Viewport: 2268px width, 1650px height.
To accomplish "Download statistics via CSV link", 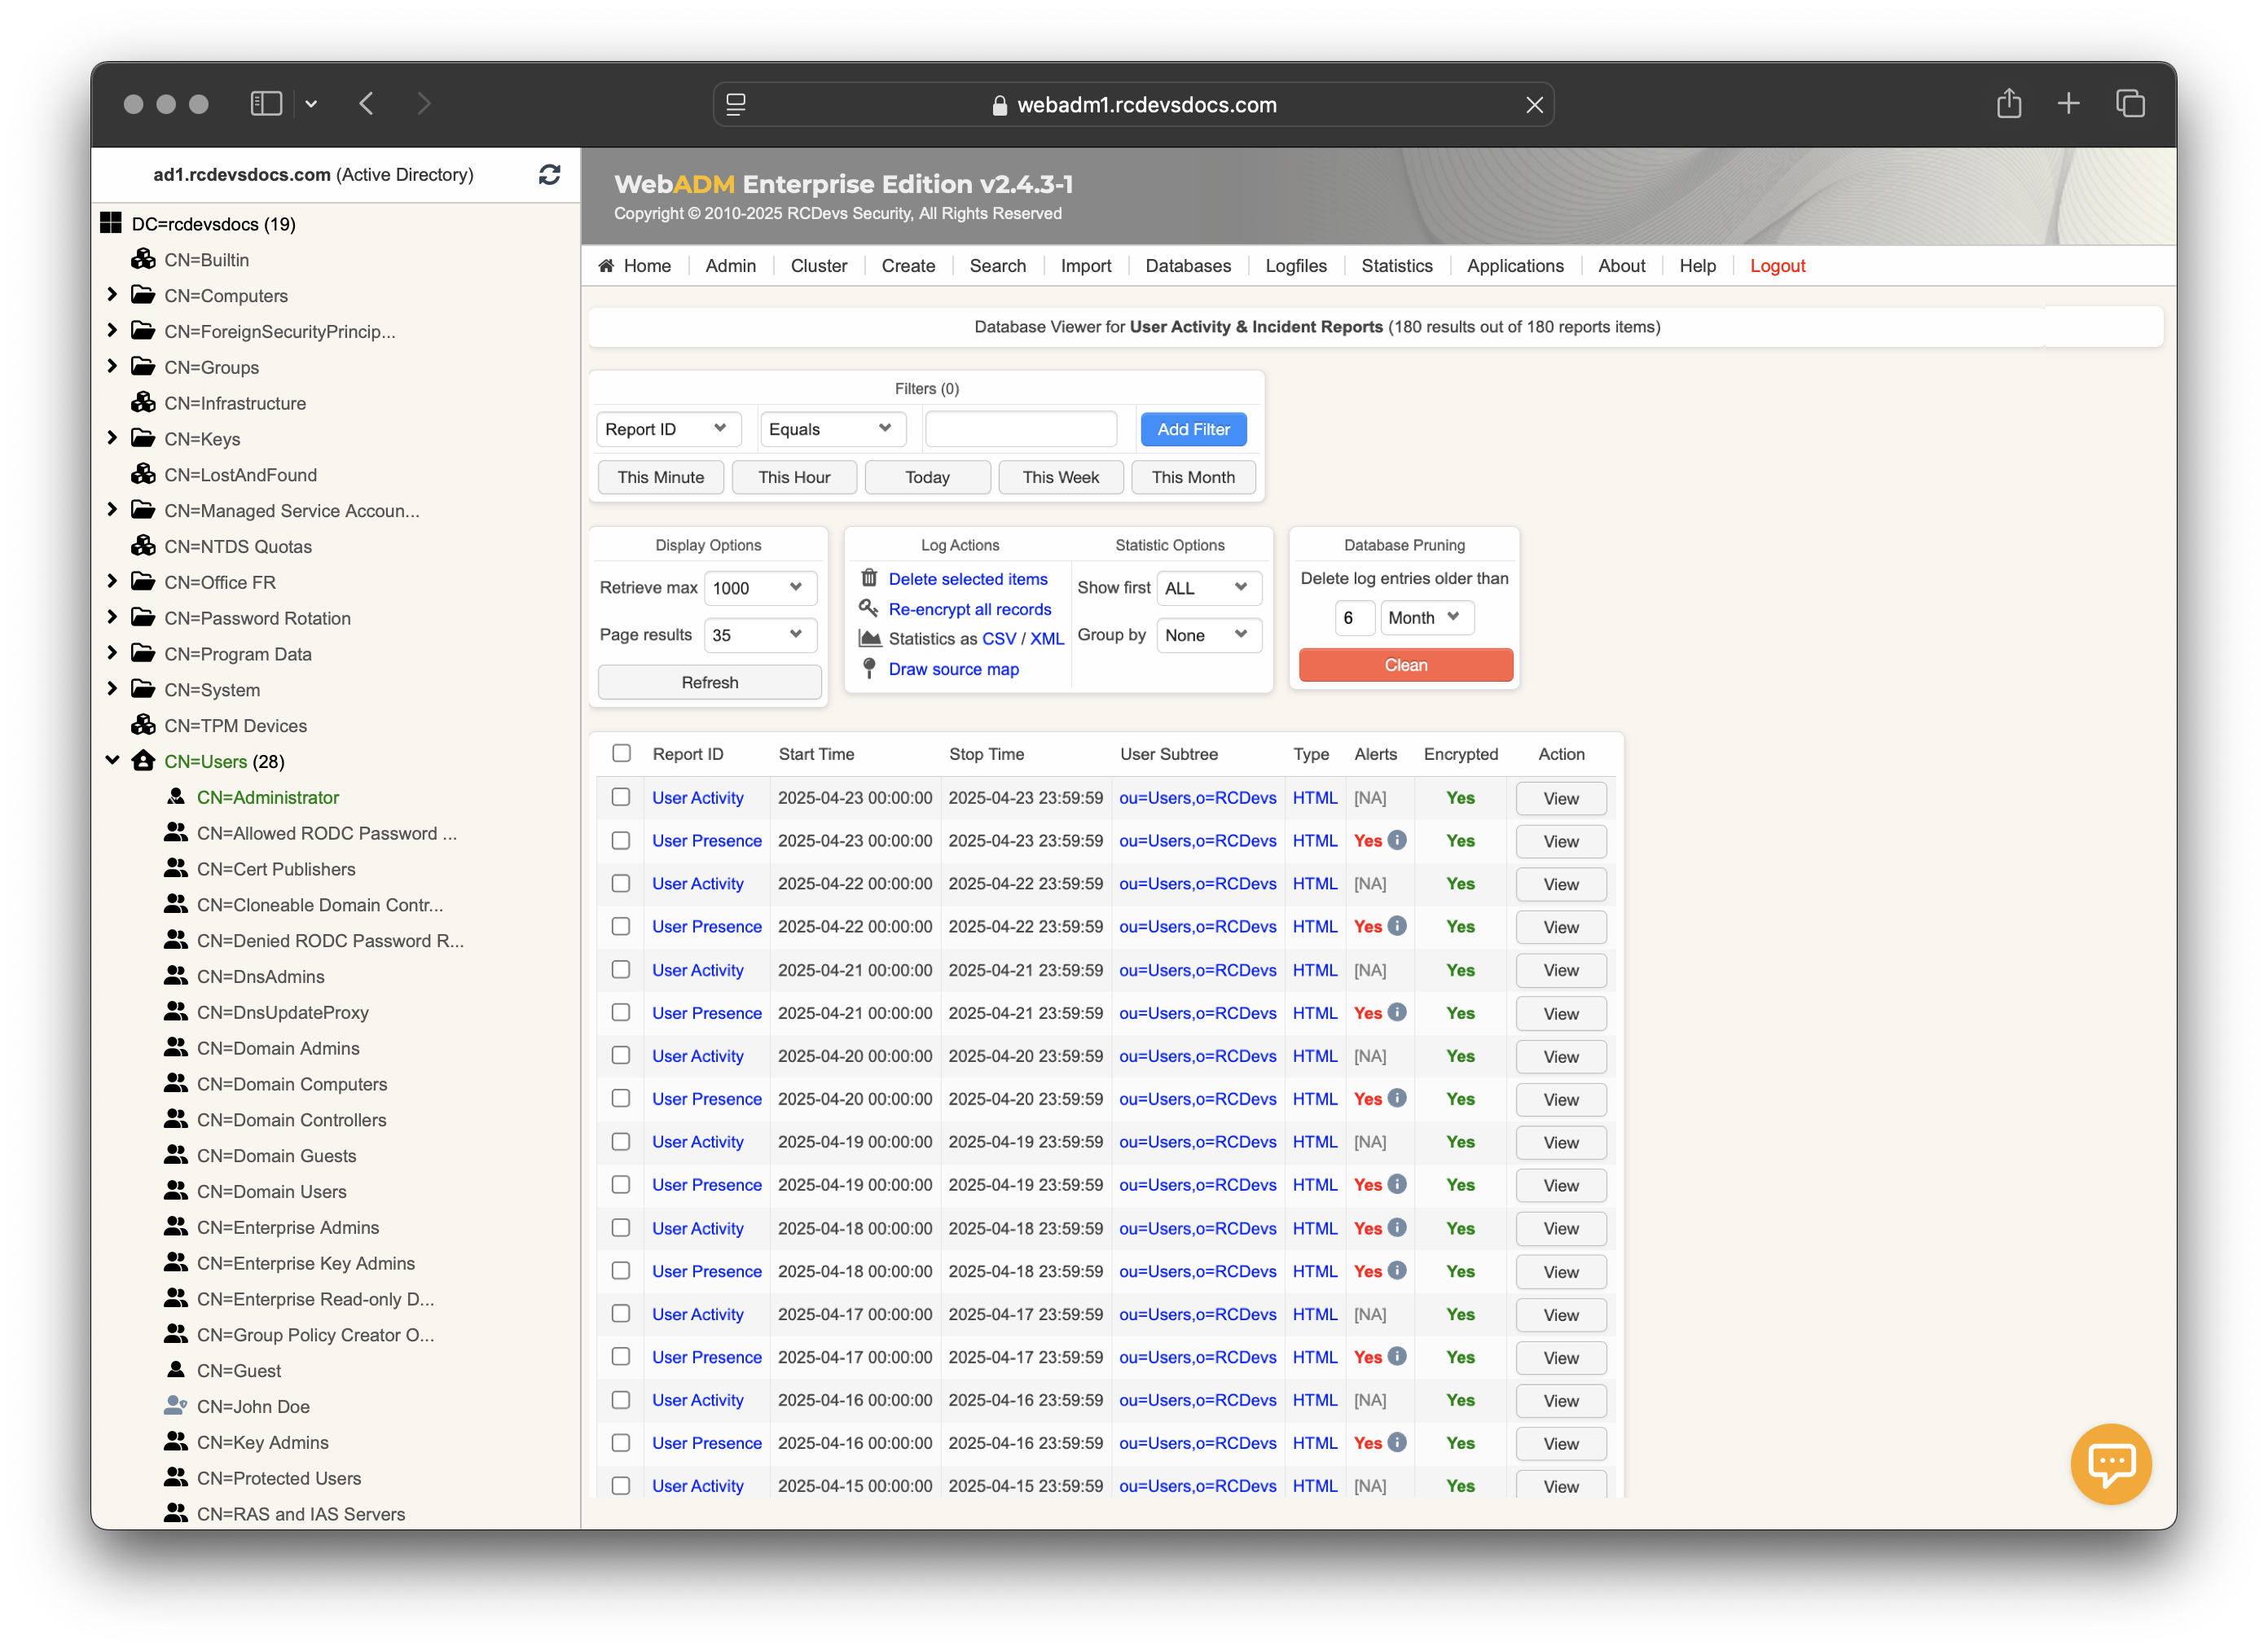I will pos(998,638).
